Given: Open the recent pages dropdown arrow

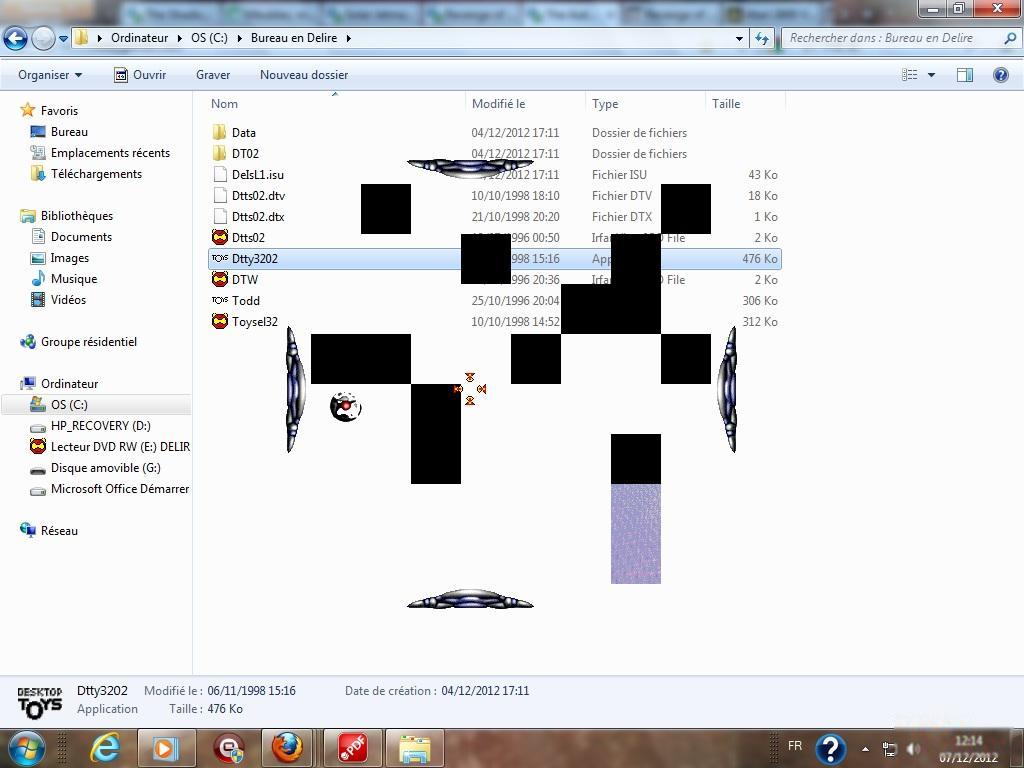Looking at the screenshot, I should (63, 39).
